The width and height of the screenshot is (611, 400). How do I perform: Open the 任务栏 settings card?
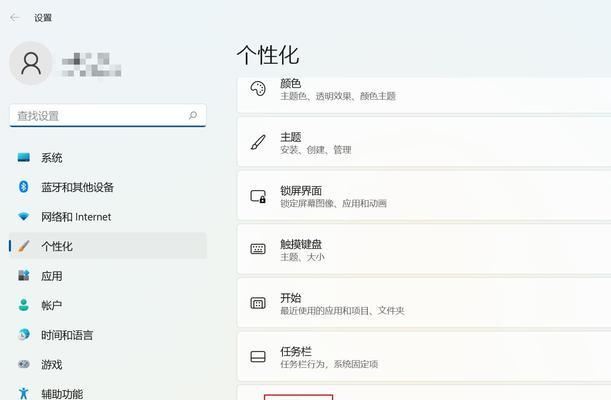coord(424,356)
